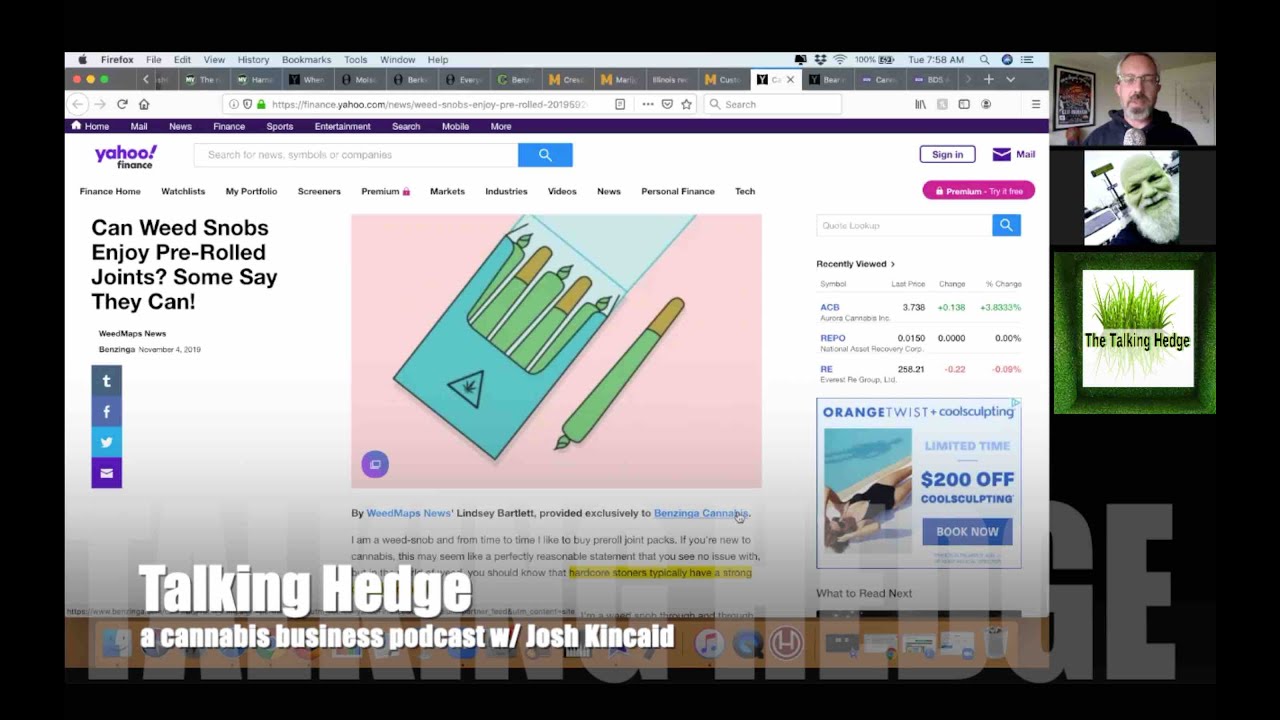
Task: Open the Tools menu
Action: coord(355,60)
